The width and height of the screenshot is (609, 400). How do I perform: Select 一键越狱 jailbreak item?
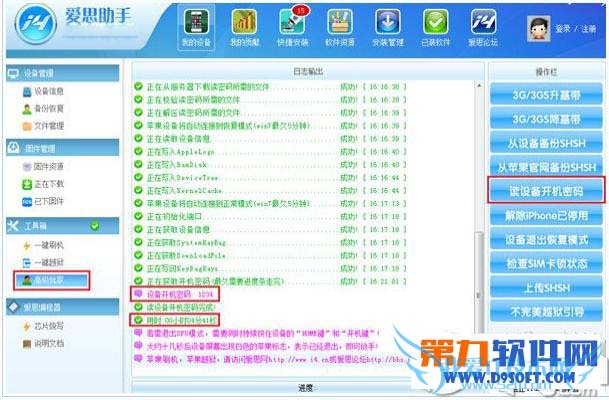click(43, 263)
